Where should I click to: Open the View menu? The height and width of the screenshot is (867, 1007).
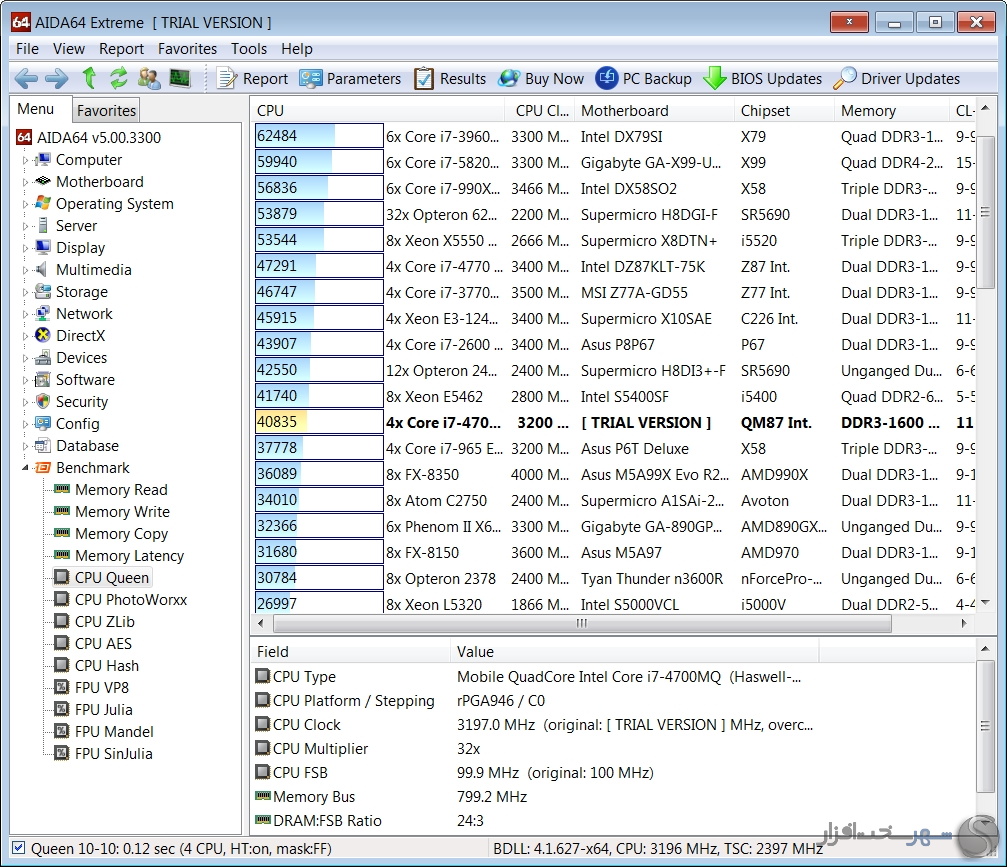click(69, 49)
